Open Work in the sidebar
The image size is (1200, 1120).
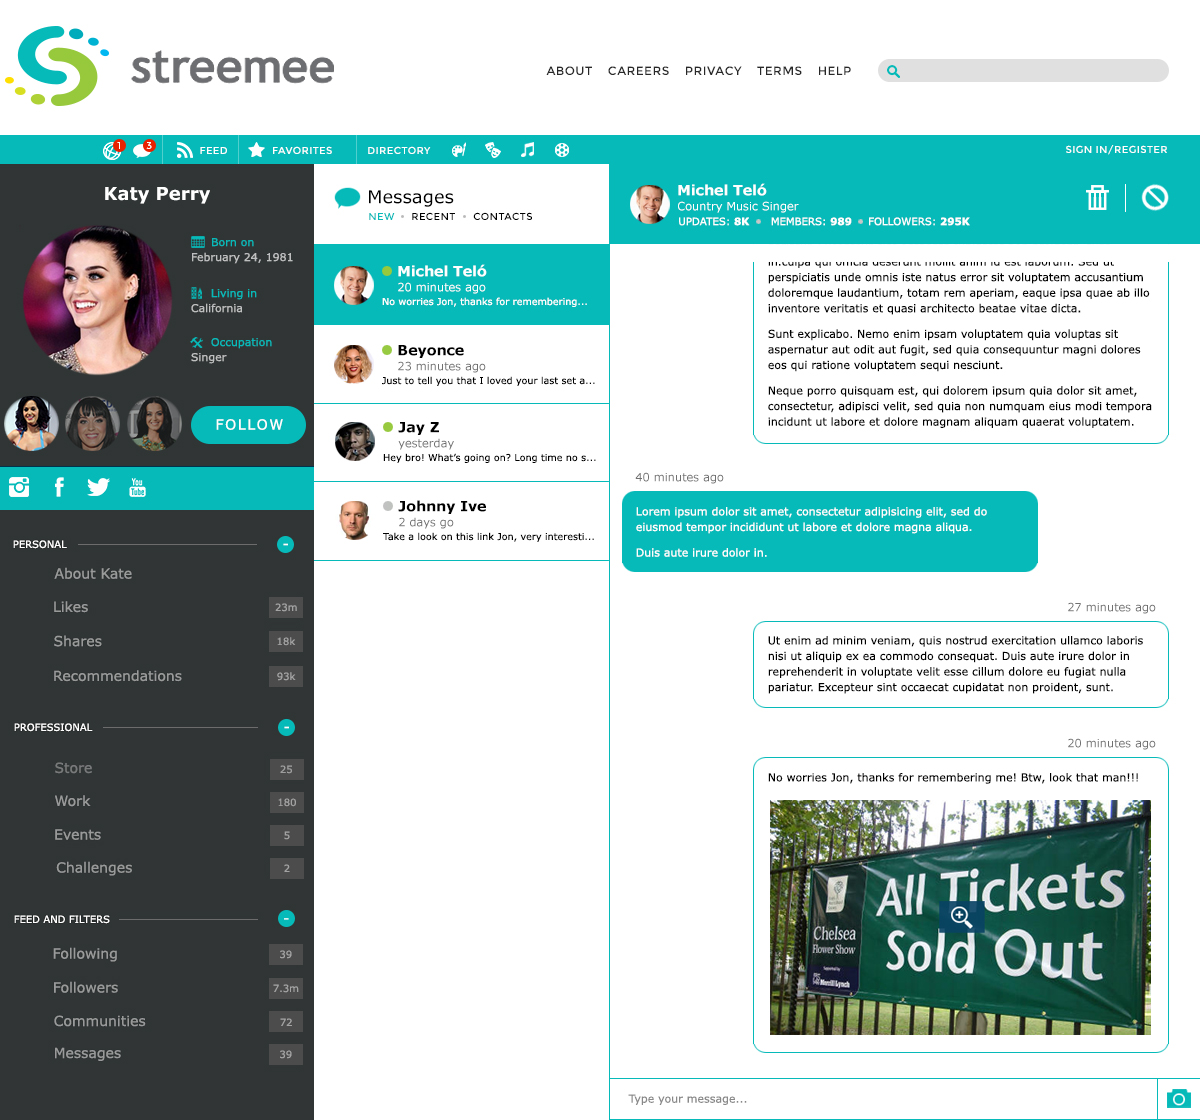(x=72, y=801)
